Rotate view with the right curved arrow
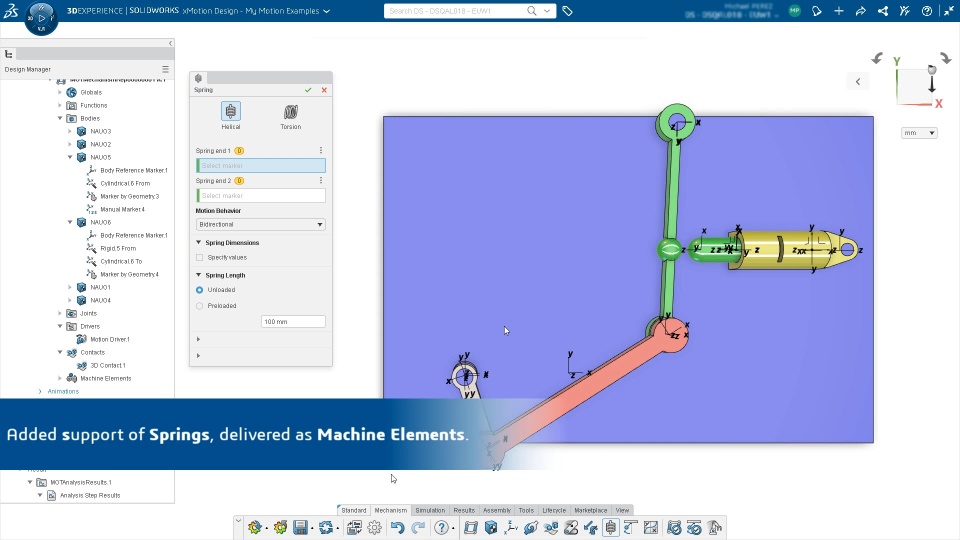 pos(946,58)
